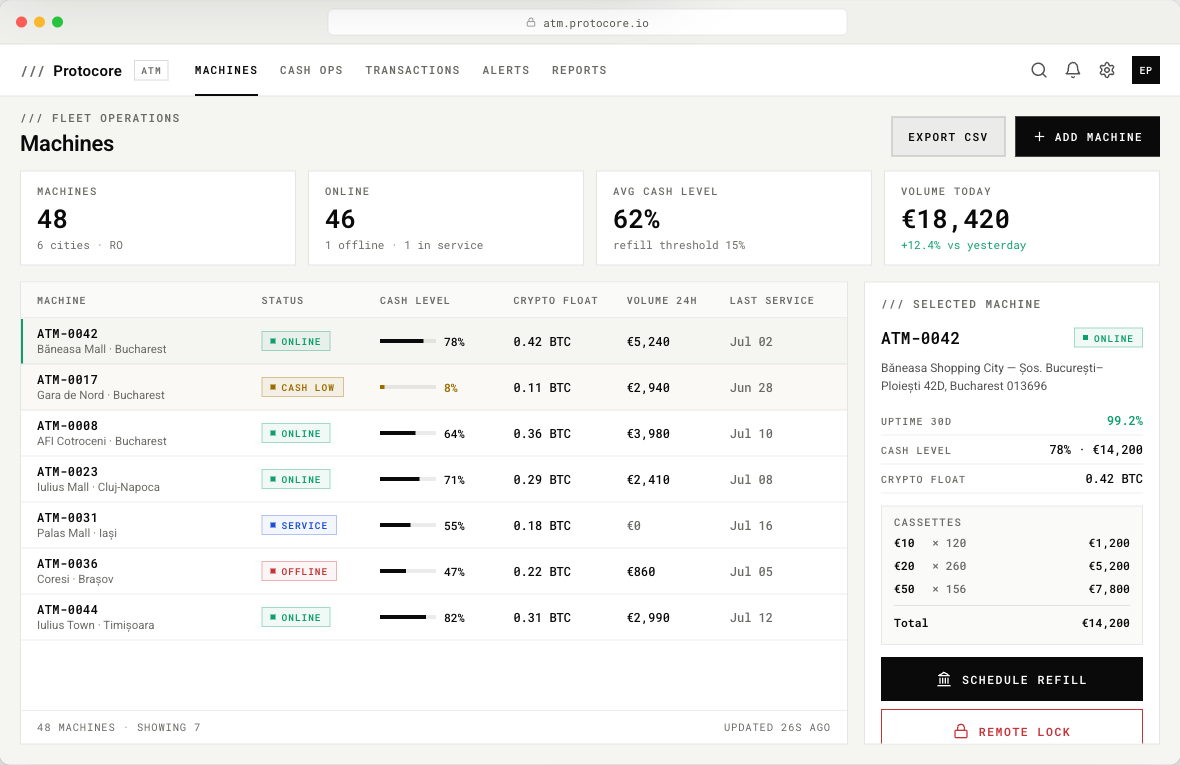Select the ATM-0042 row name
This screenshot has width=1180, height=765.
pyautogui.click(x=67, y=334)
